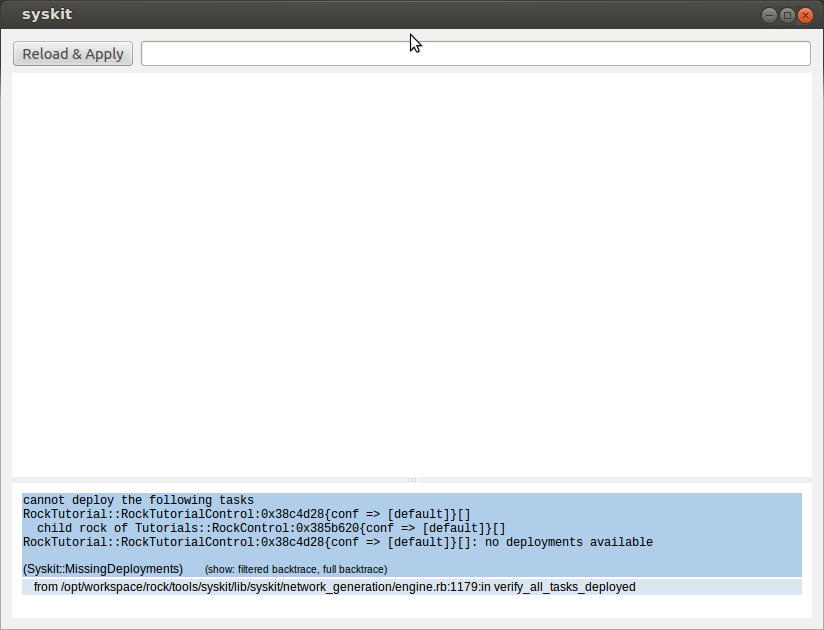Viewport: 824px width, 630px height.
Task: Click the first RockTutorialControl:0x38c4d28 line
Action: coord(246,514)
